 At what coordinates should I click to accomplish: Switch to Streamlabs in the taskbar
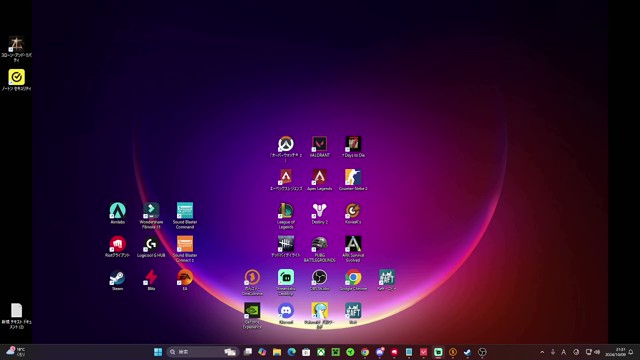[438, 352]
